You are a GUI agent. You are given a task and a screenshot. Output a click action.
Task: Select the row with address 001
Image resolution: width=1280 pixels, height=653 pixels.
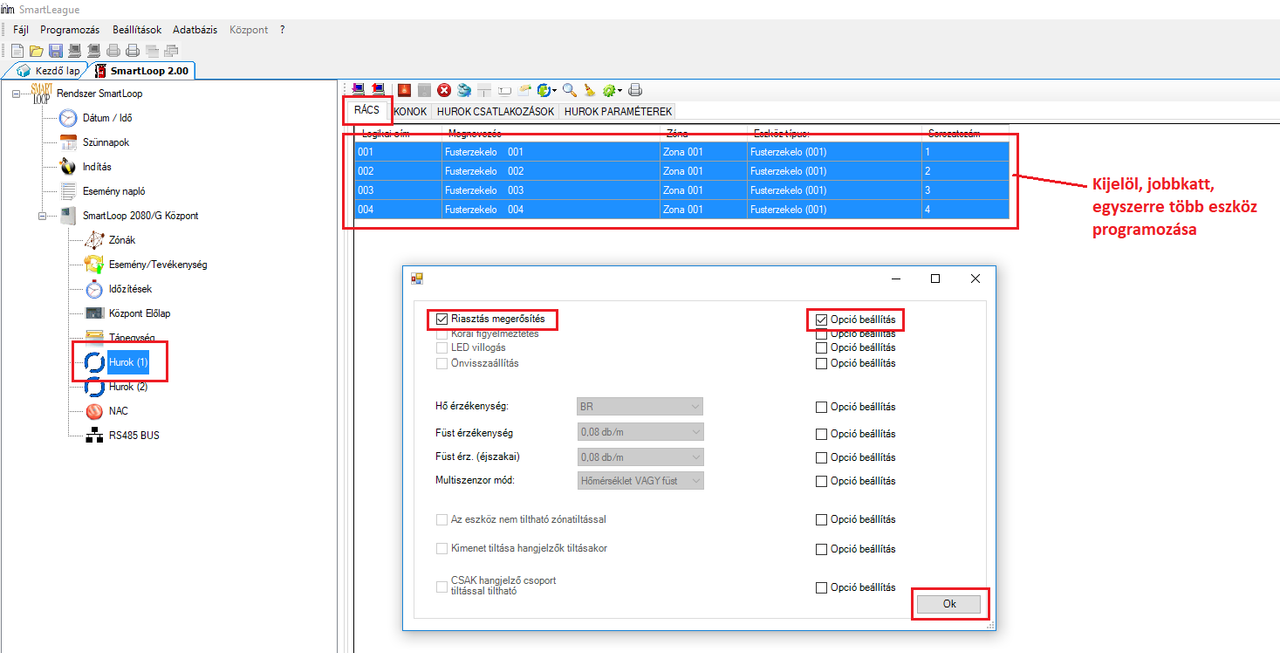point(682,152)
